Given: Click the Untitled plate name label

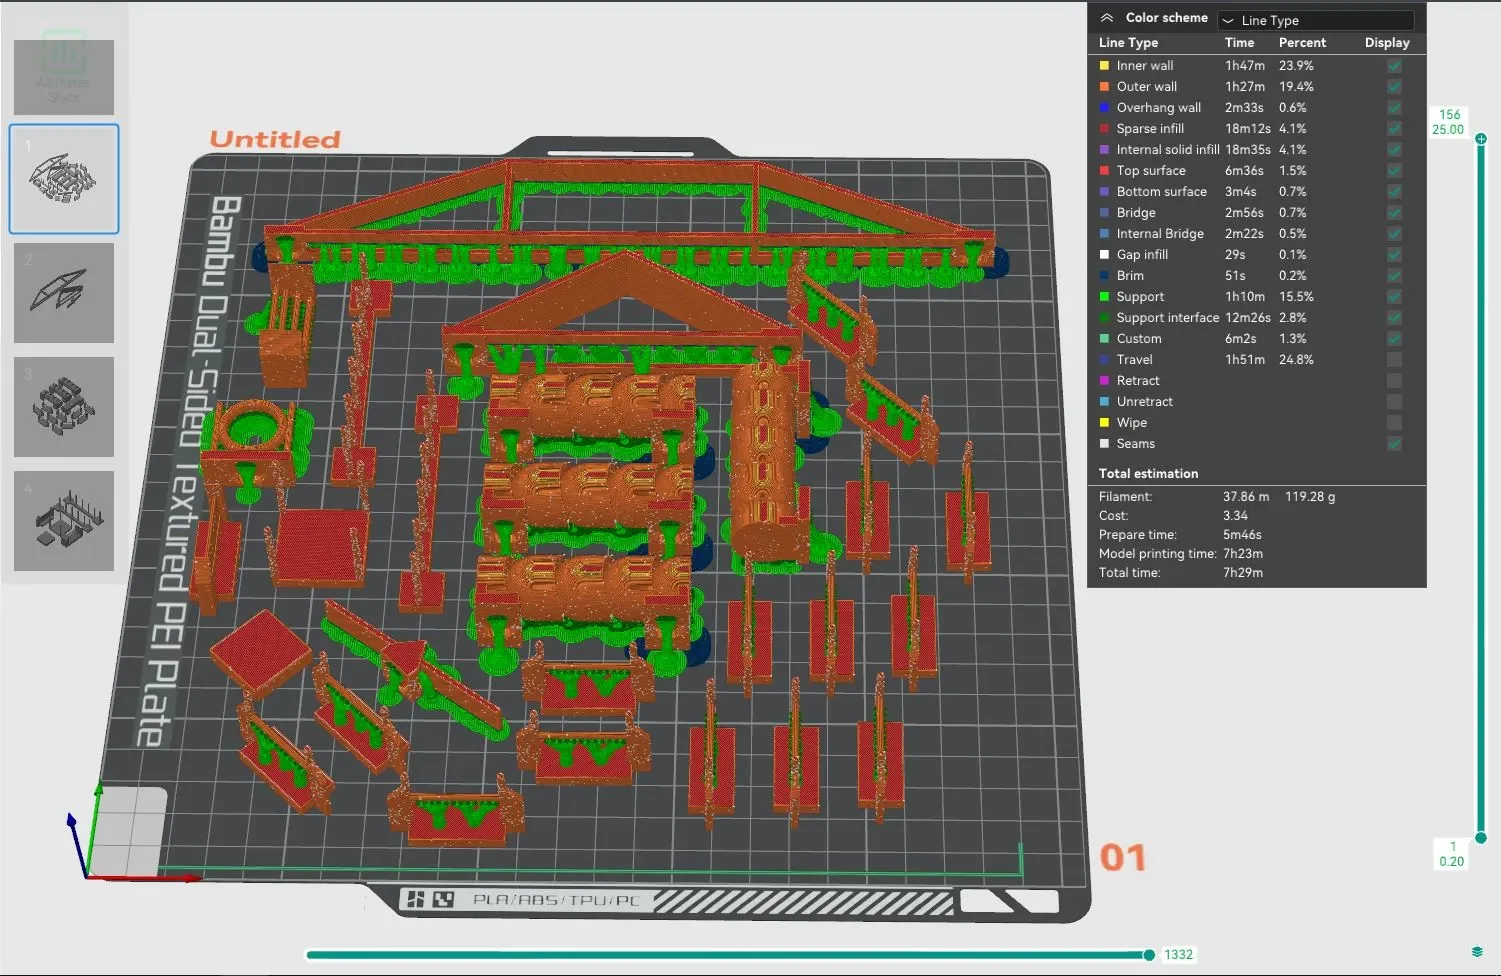Looking at the screenshot, I should tap(275, 140).
